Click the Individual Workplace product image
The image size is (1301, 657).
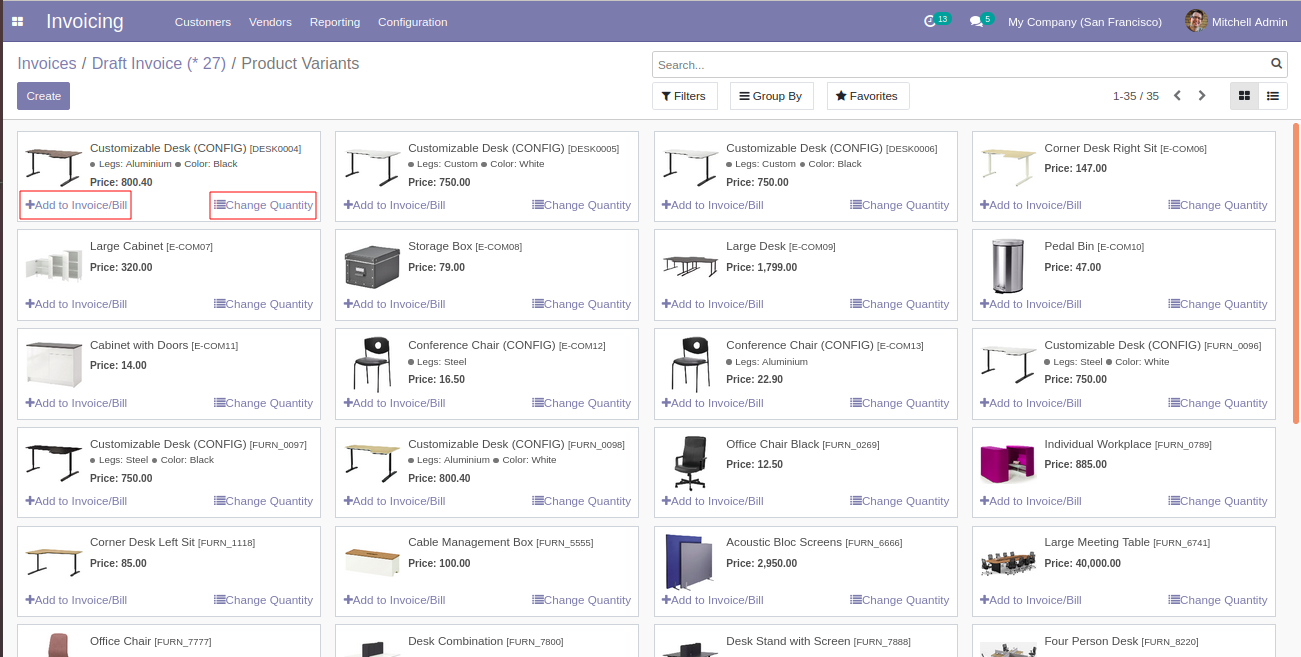click(1008, 463)
